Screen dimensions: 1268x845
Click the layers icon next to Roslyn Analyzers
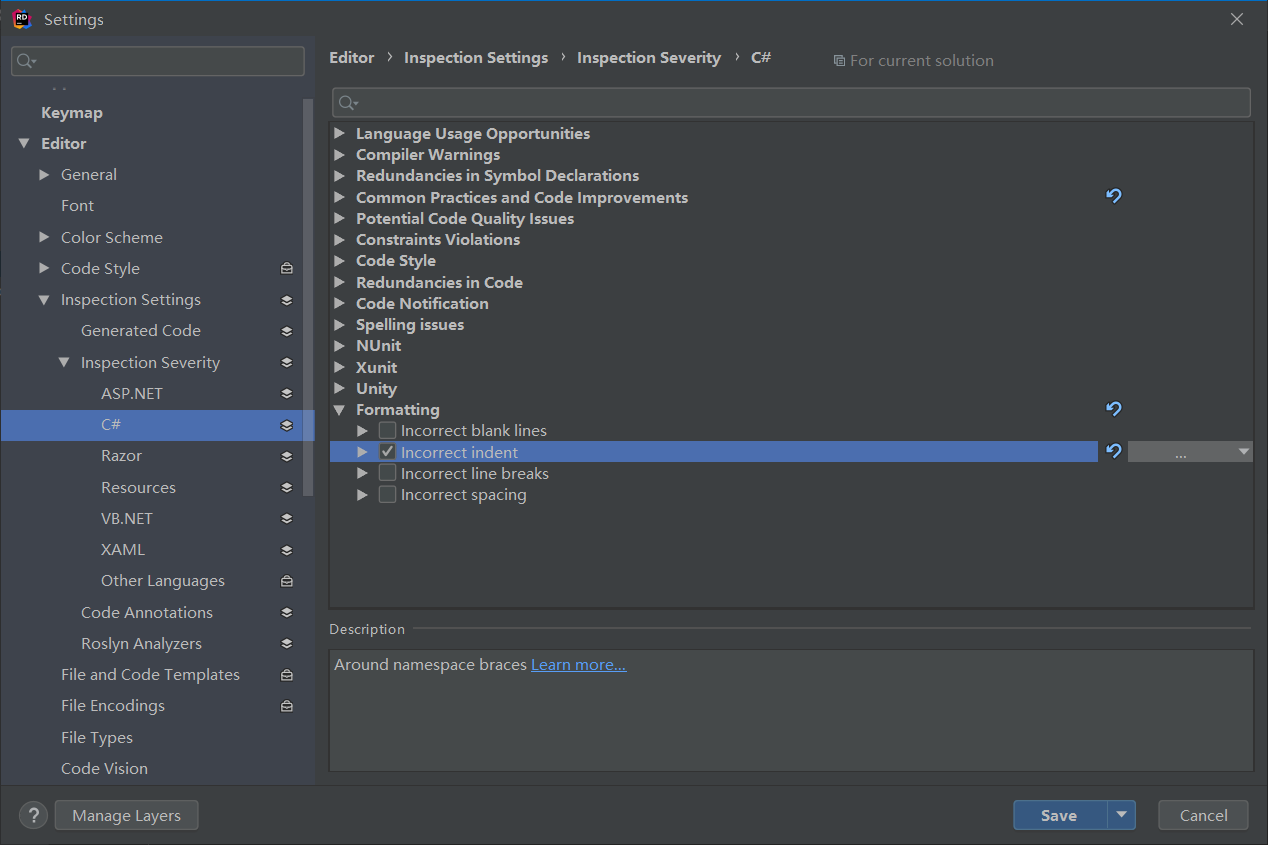pos(287,644)
